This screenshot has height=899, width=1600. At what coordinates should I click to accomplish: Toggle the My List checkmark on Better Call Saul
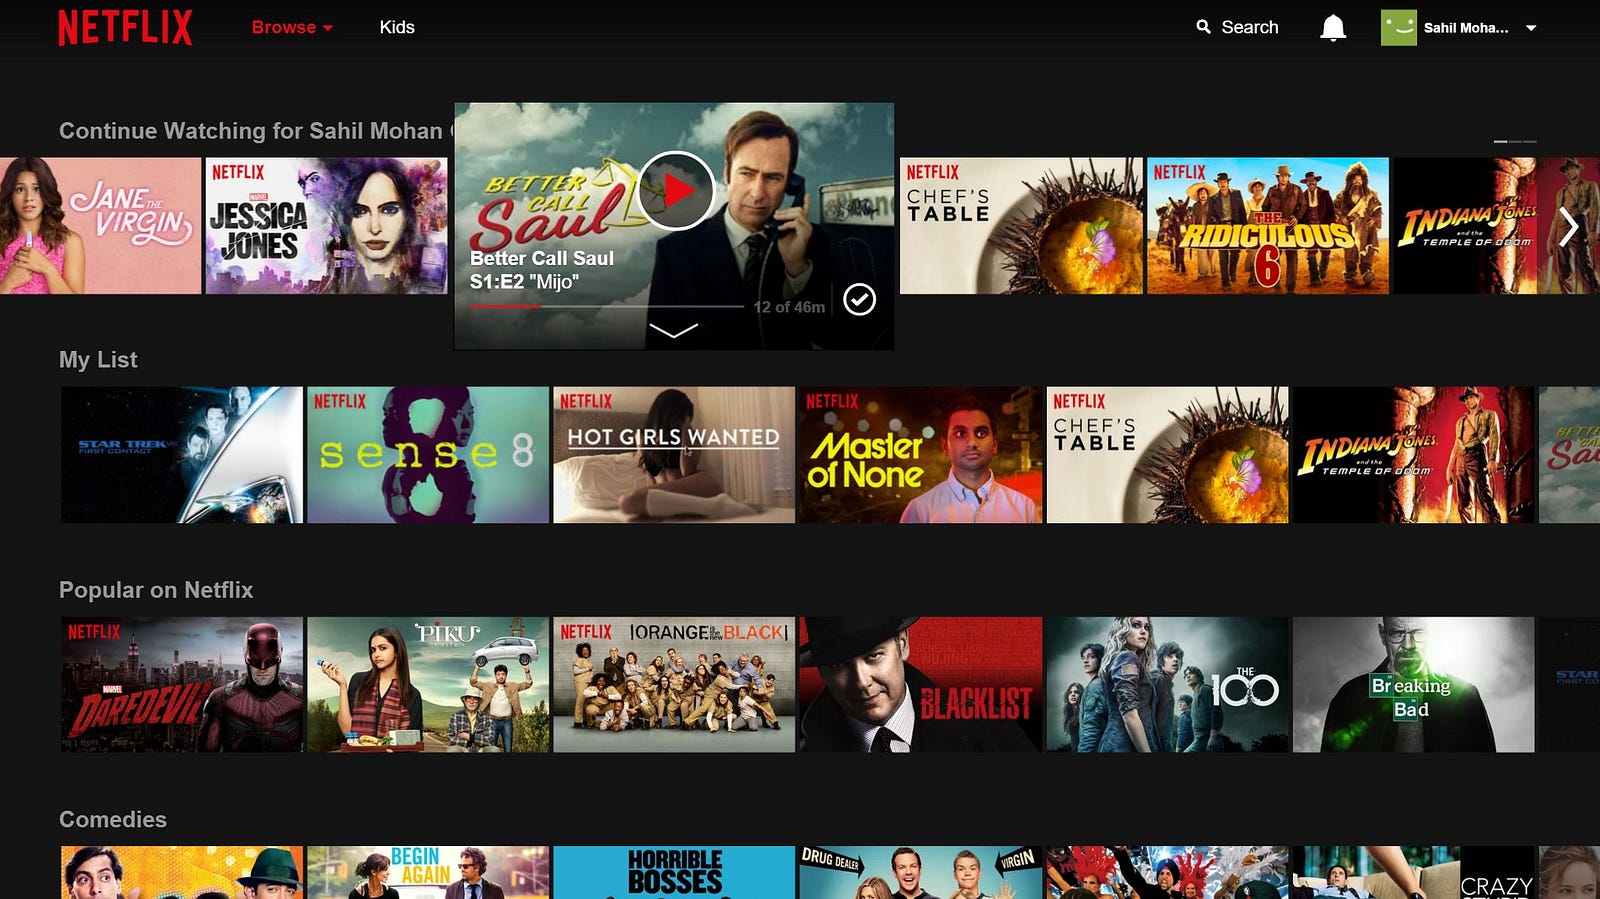coord(859,299)
